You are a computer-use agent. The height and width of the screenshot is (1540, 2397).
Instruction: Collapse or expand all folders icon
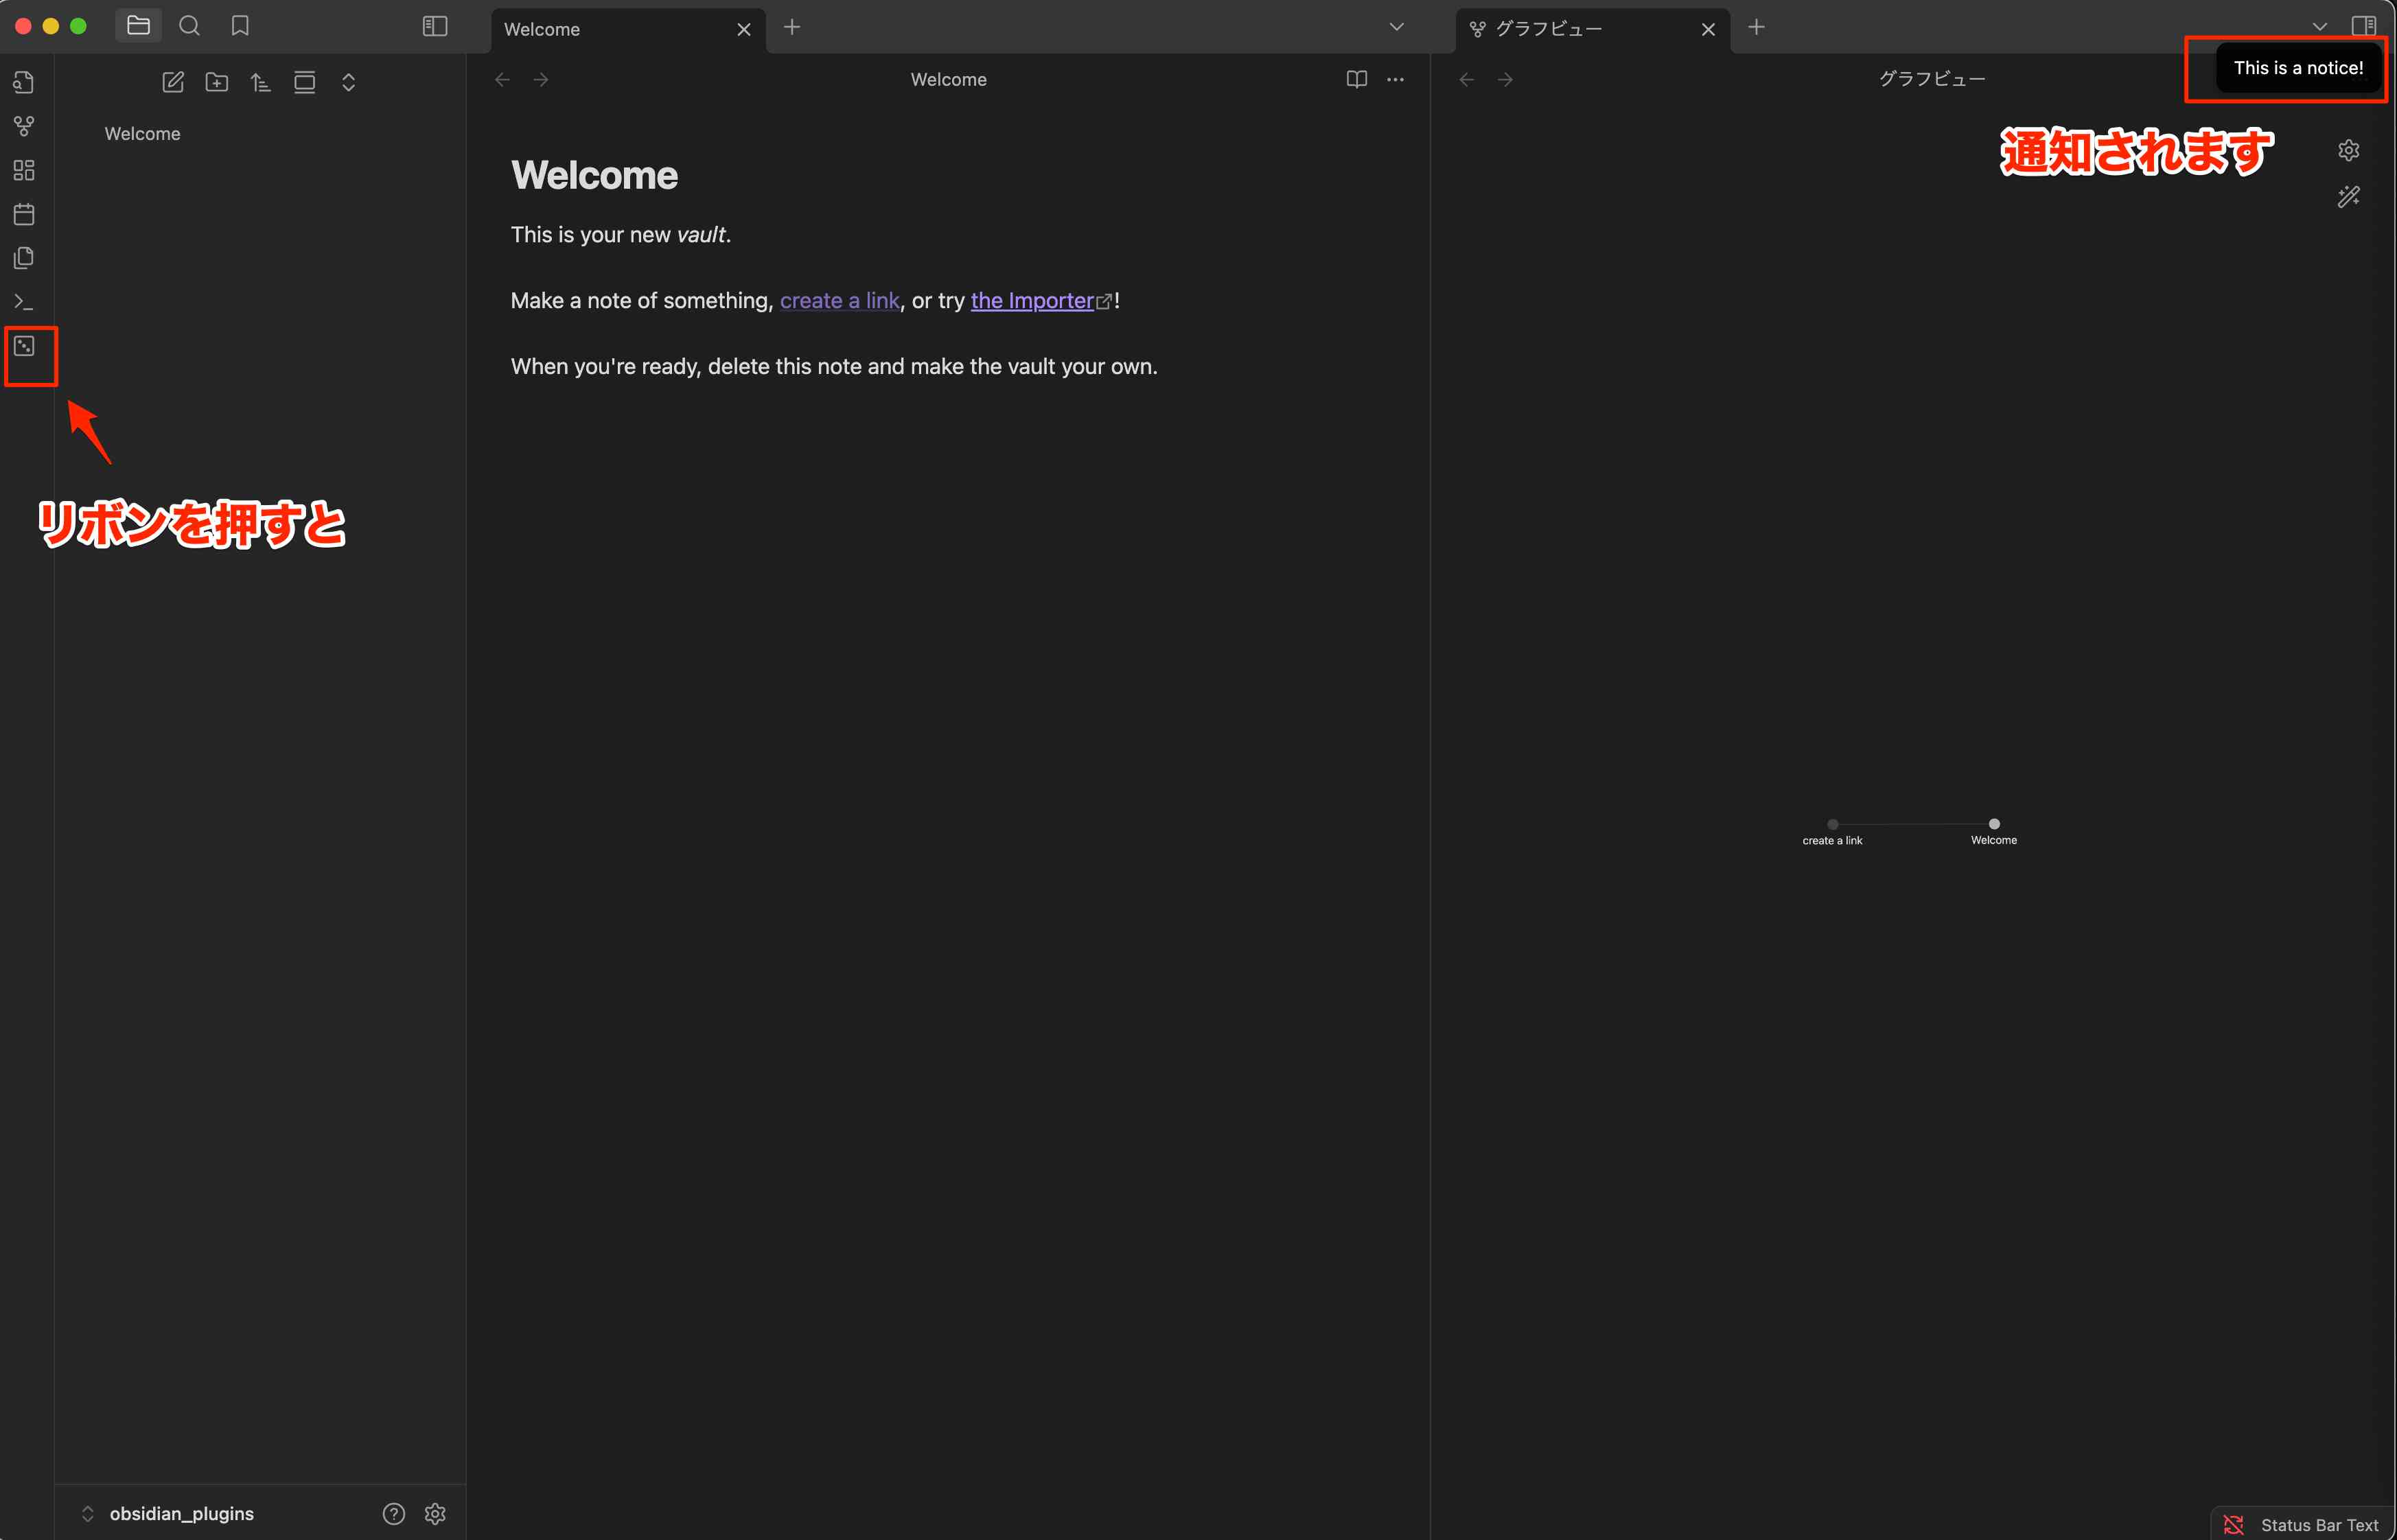348,82
